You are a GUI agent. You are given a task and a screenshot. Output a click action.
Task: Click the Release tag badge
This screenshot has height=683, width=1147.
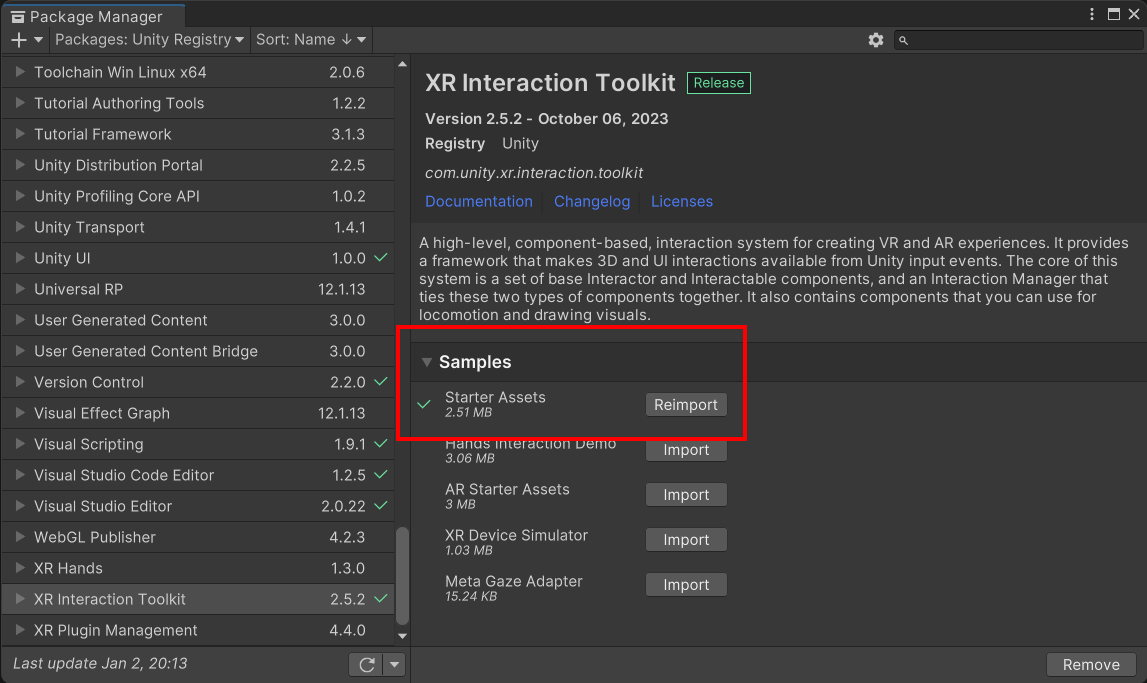point(719,83)
